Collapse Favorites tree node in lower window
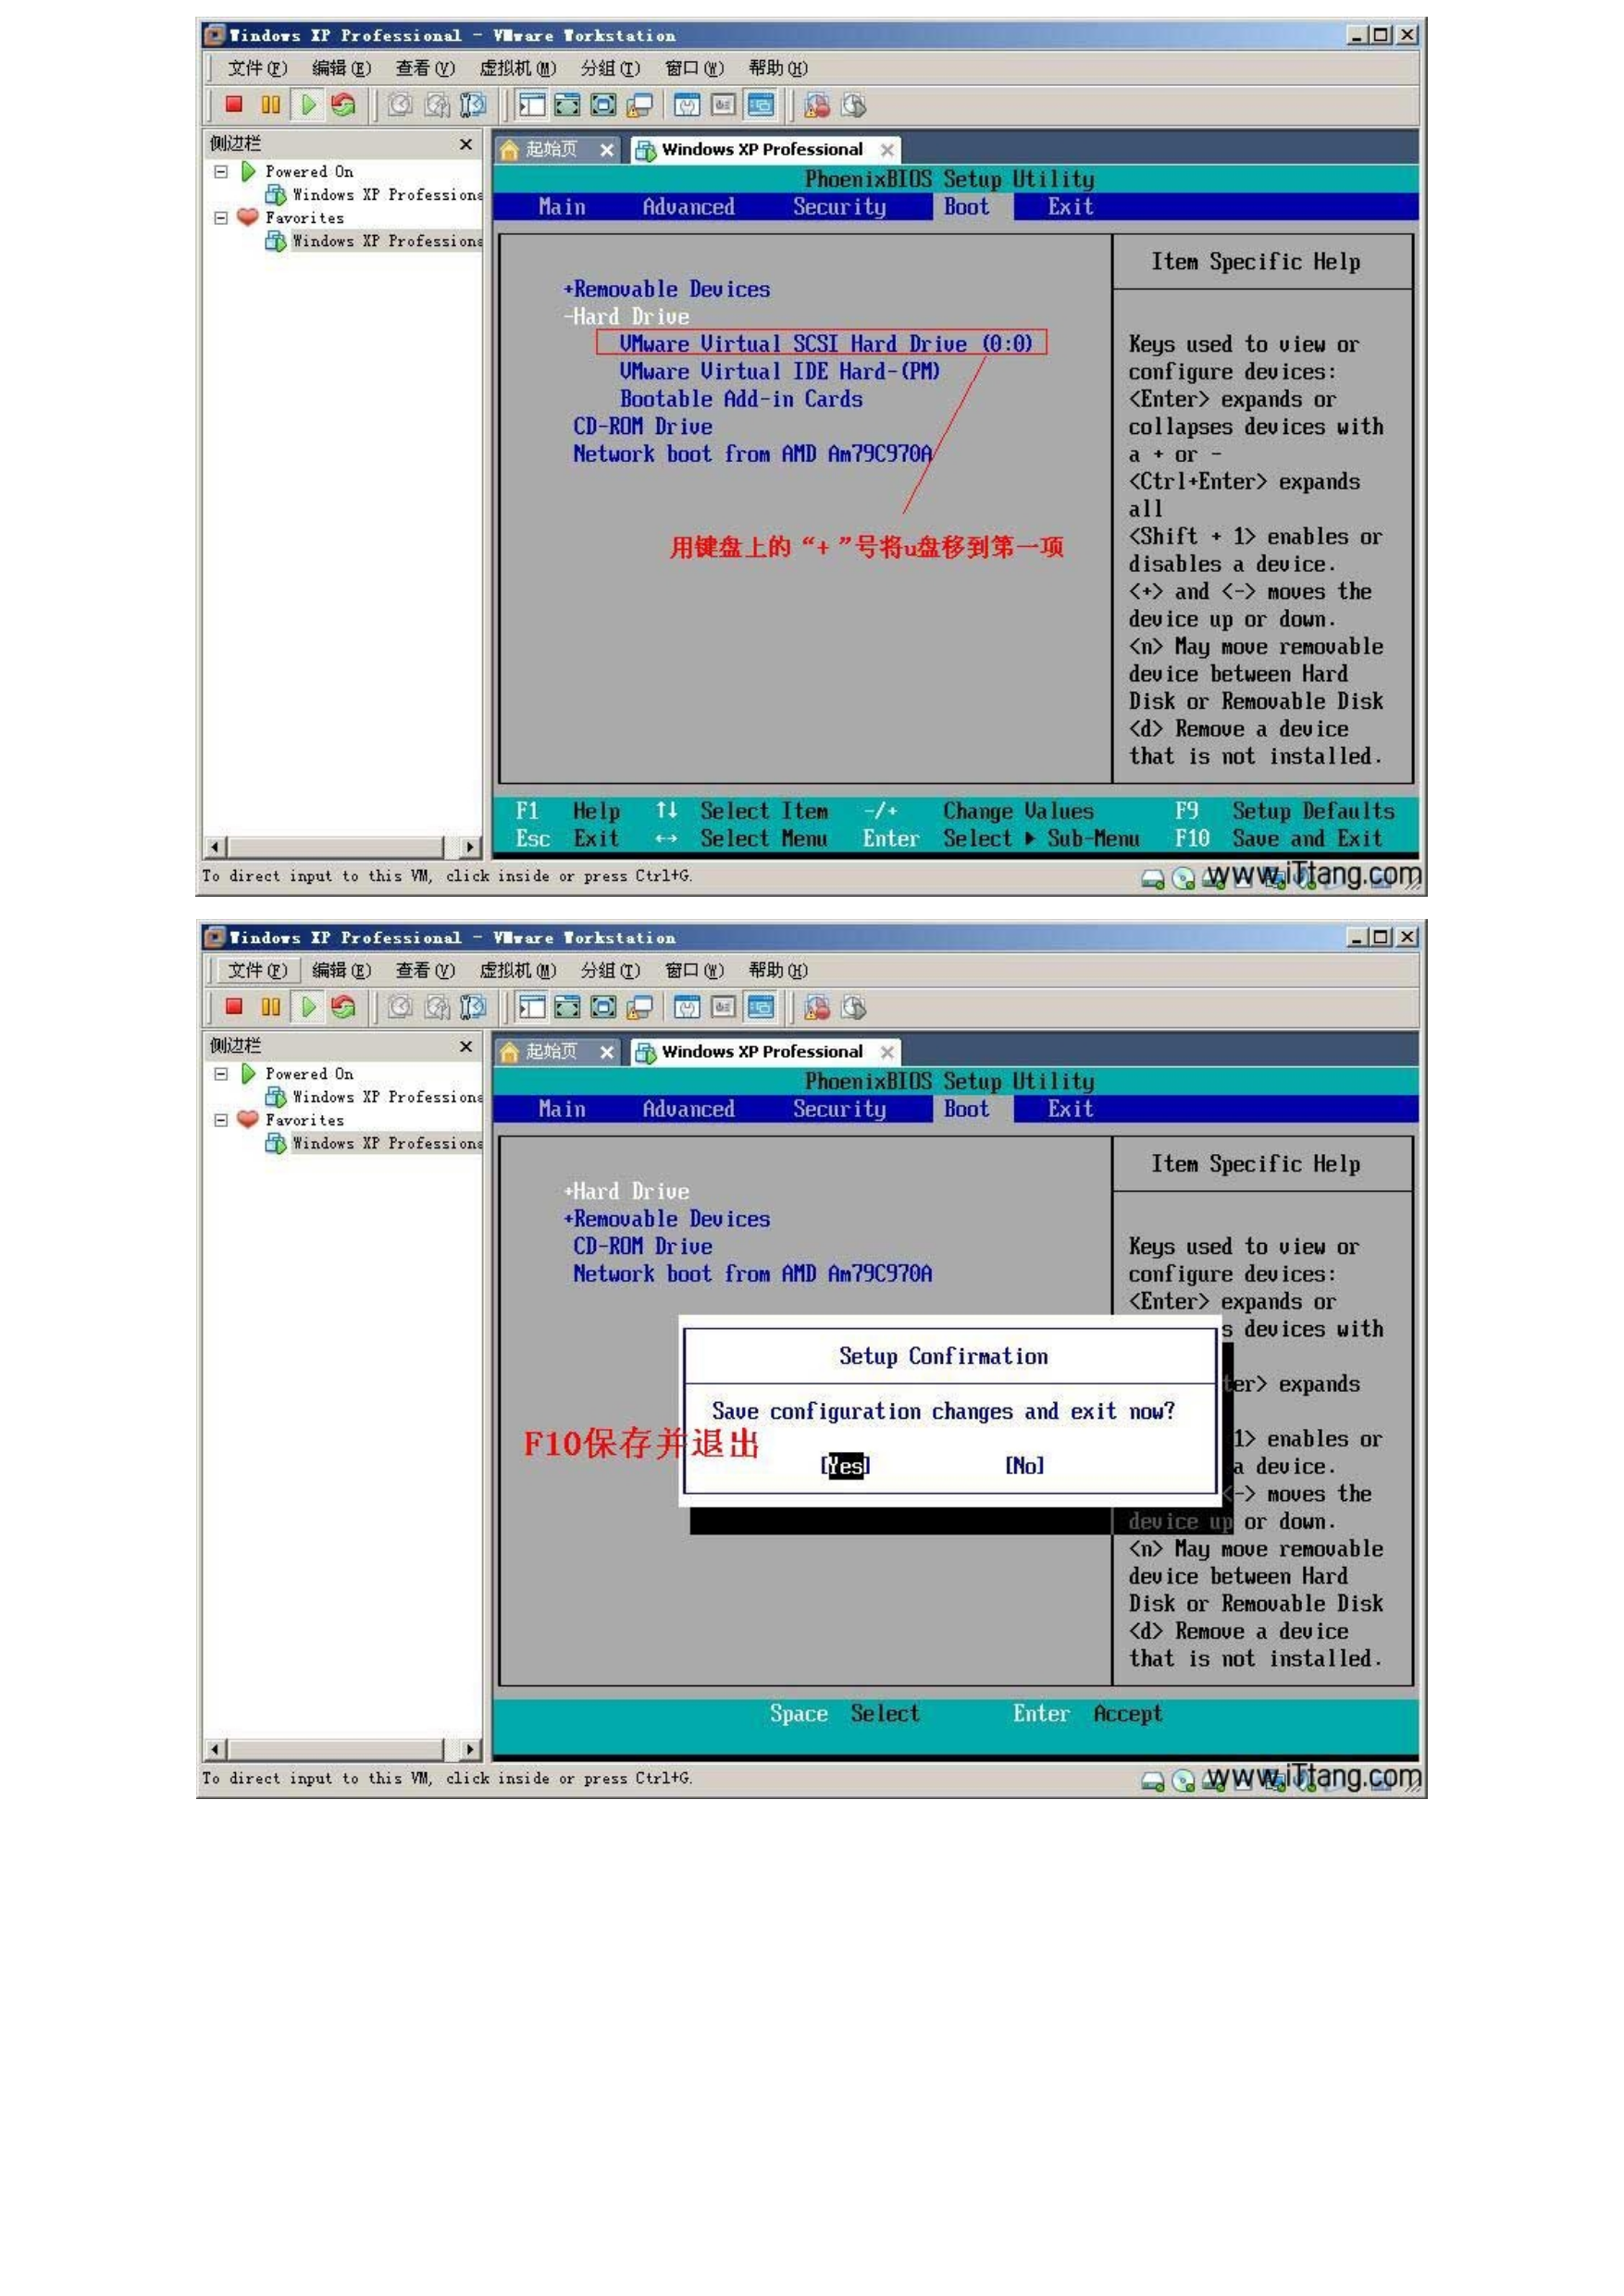 pyautogui.click(x=221, y=1120)
